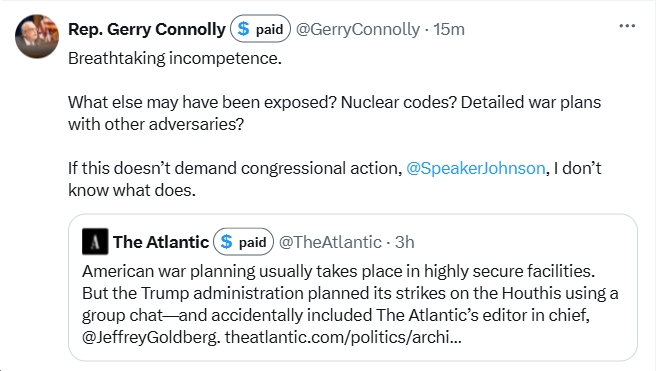Select the 'Nuclear codes?' question paragraph
The image size is (657, 371).
click(x=334, y=113)
